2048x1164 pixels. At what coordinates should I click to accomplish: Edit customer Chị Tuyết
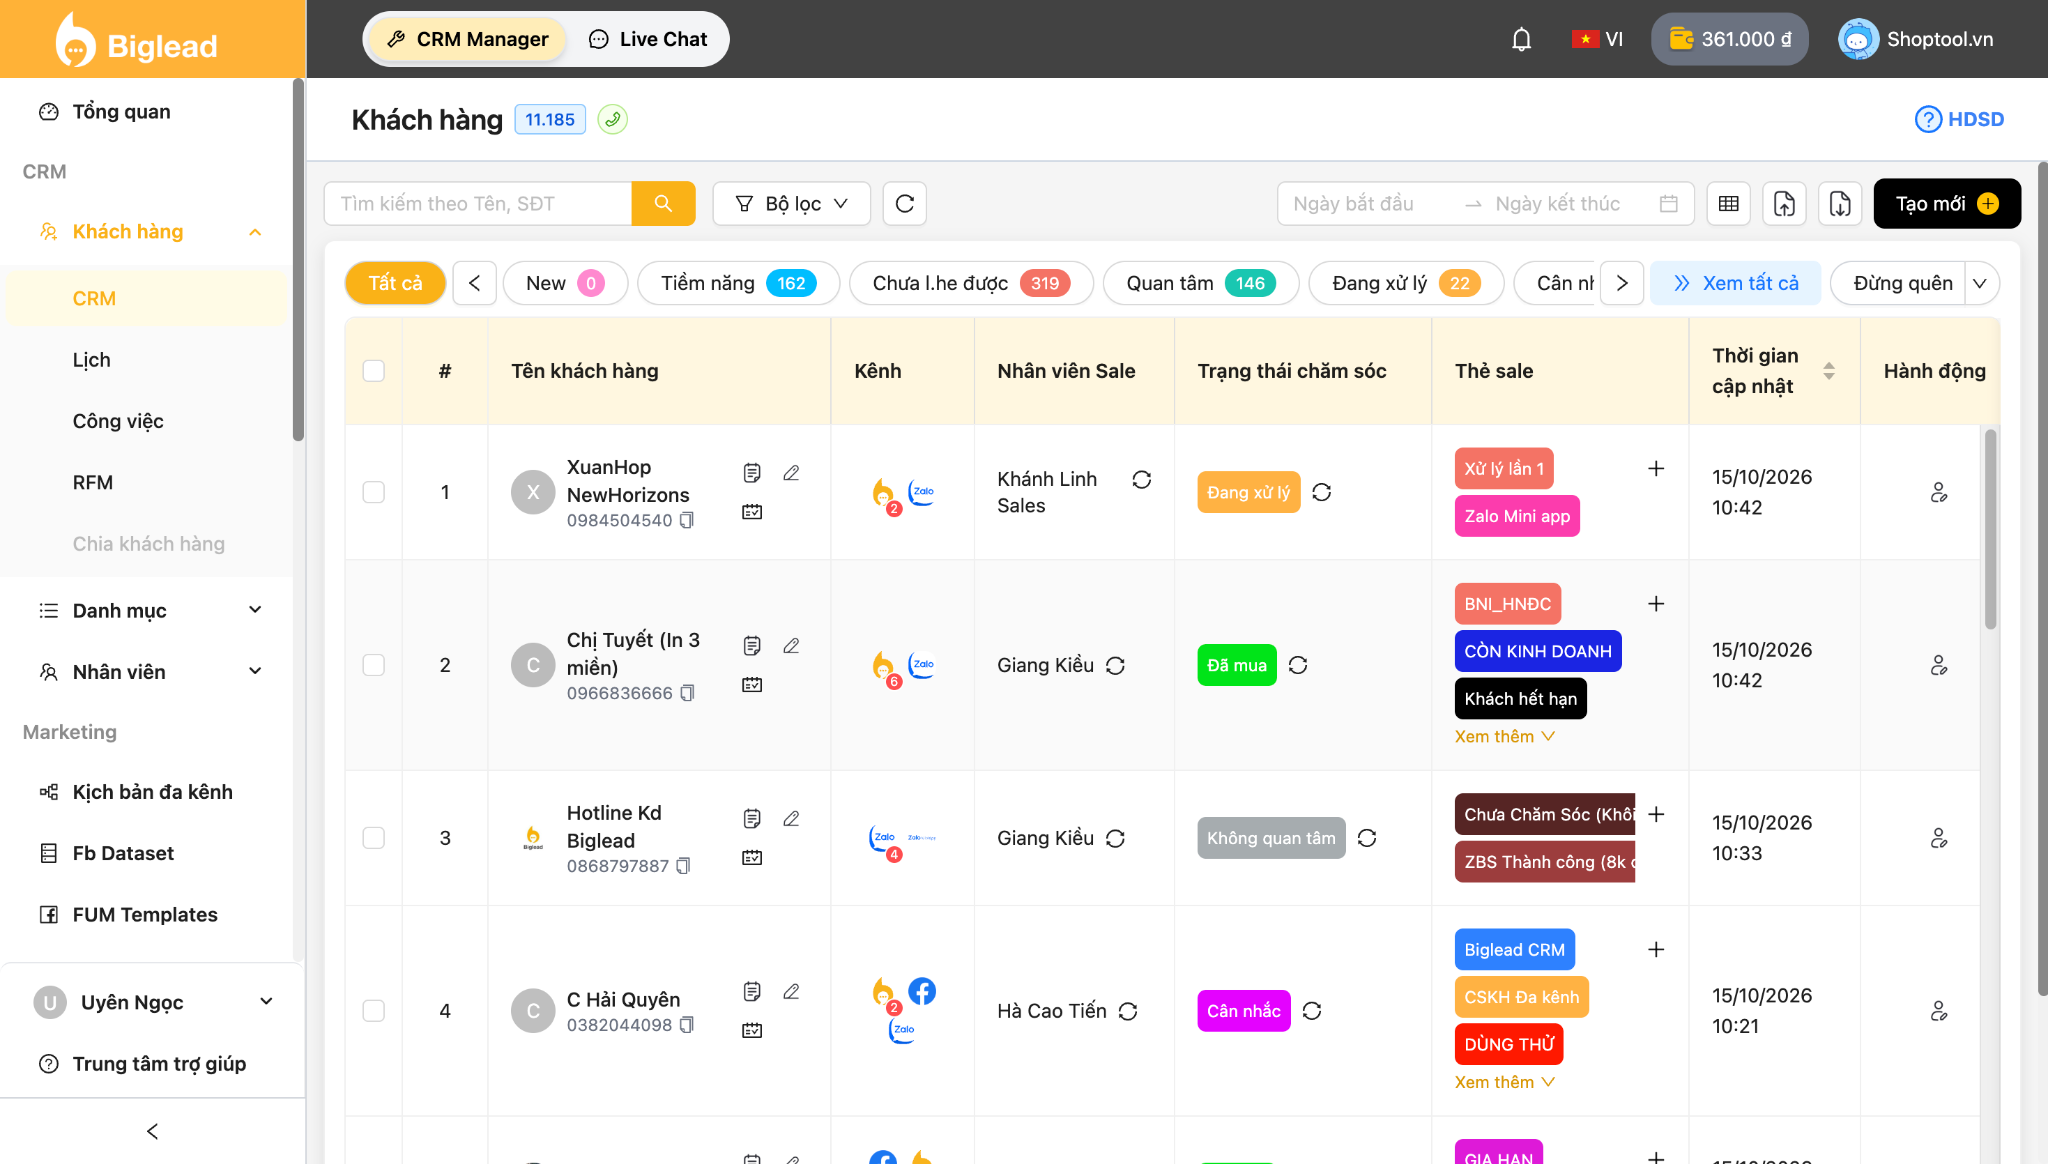tap(791, 645)
